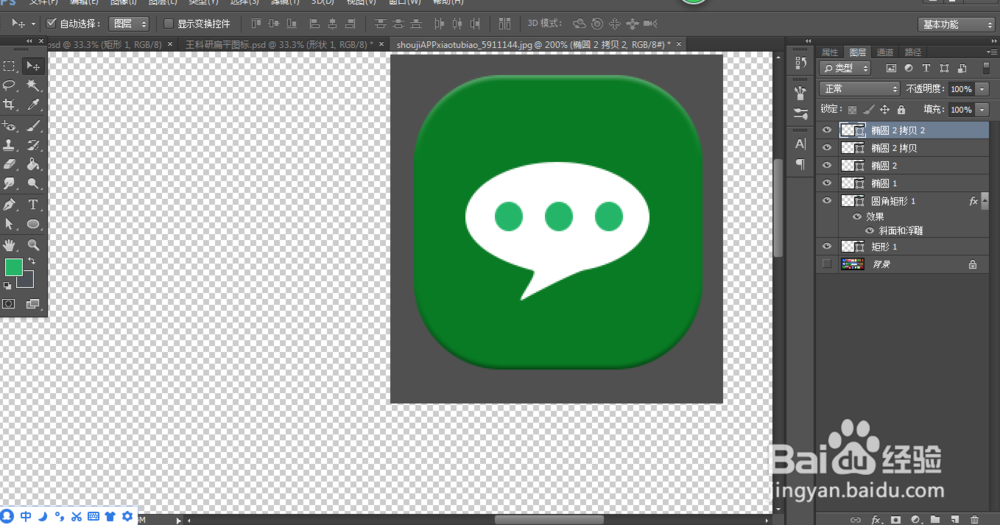The image size is (1000, 525).
Task: Collapse effects of 圆角矩形 1 layer
Action: pyautogui.click(x=984, y=201)
